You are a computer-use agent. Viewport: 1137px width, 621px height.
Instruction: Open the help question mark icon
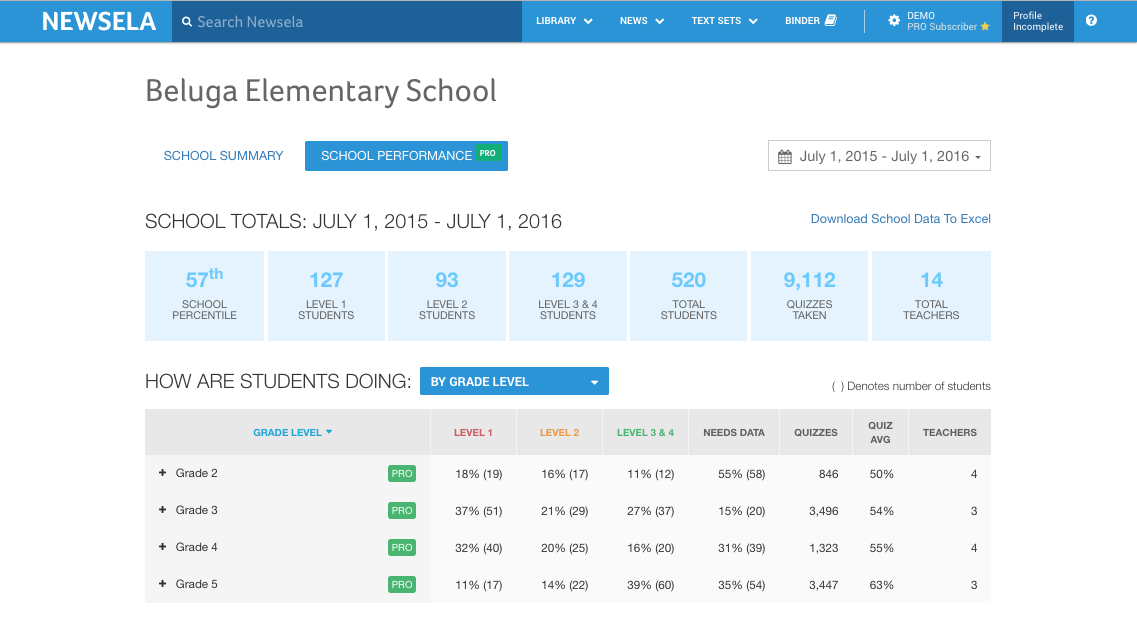pos(1091,21)
